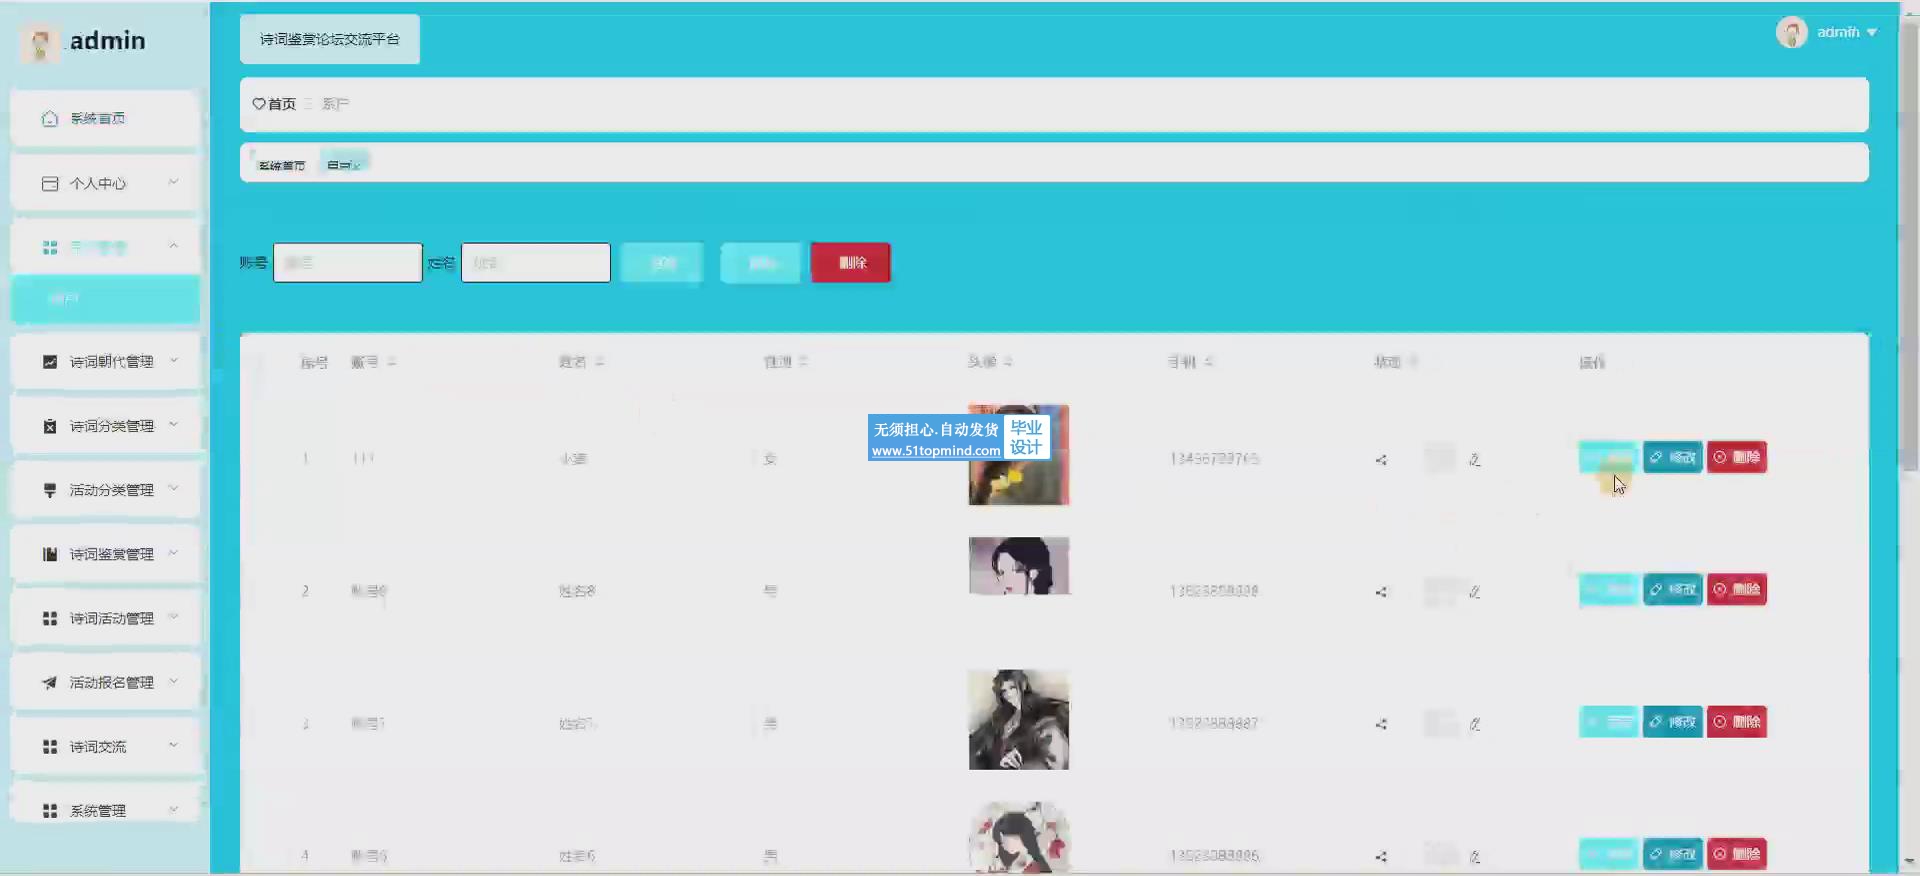Viewport: 1920px width, 876px height.
Task: Click 修改 button in row 3
Action: pyautogui.click(x=1673, y=722)
